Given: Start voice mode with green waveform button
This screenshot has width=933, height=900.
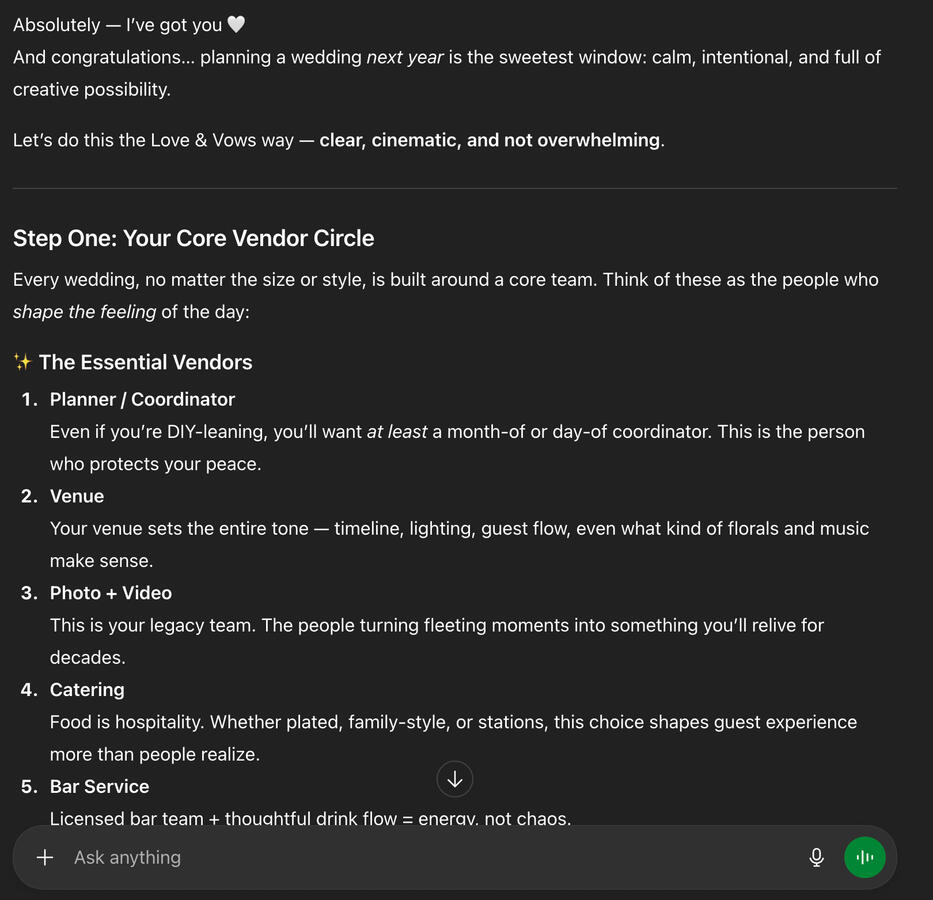Looking at the screenshot, I should (865, 857).
